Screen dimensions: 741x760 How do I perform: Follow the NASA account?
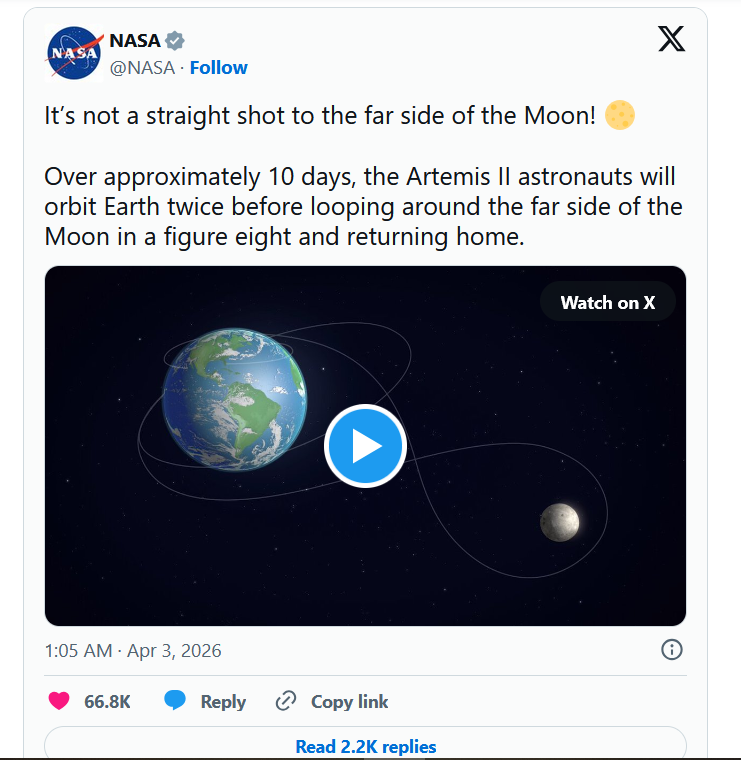click(x=219, y=68)
